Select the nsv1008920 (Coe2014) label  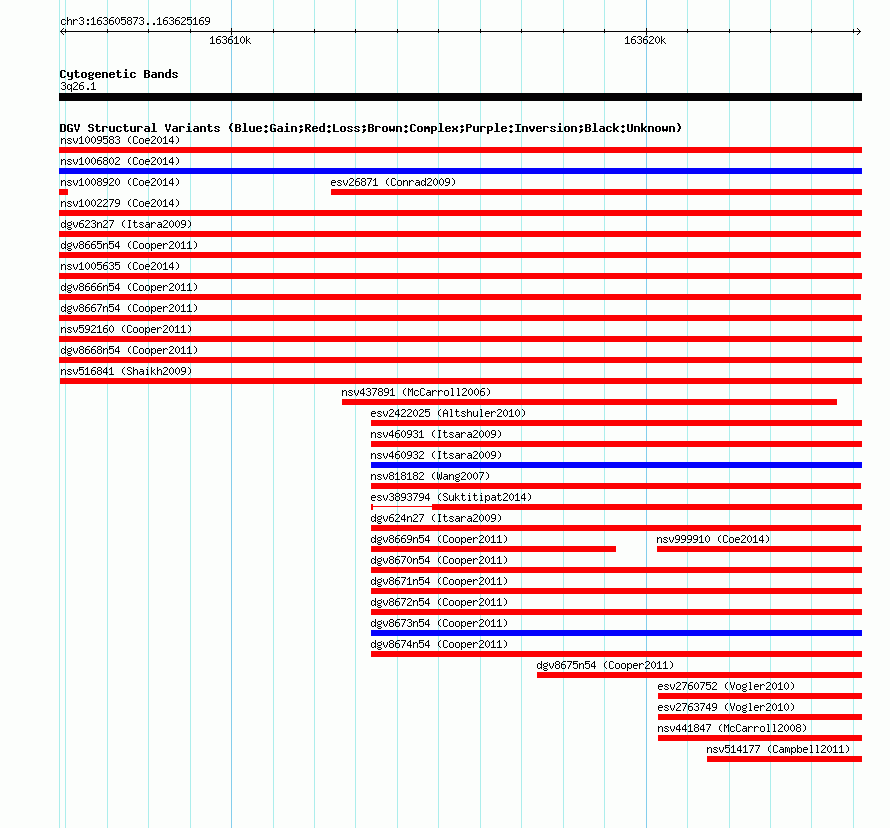pos(120,182)
